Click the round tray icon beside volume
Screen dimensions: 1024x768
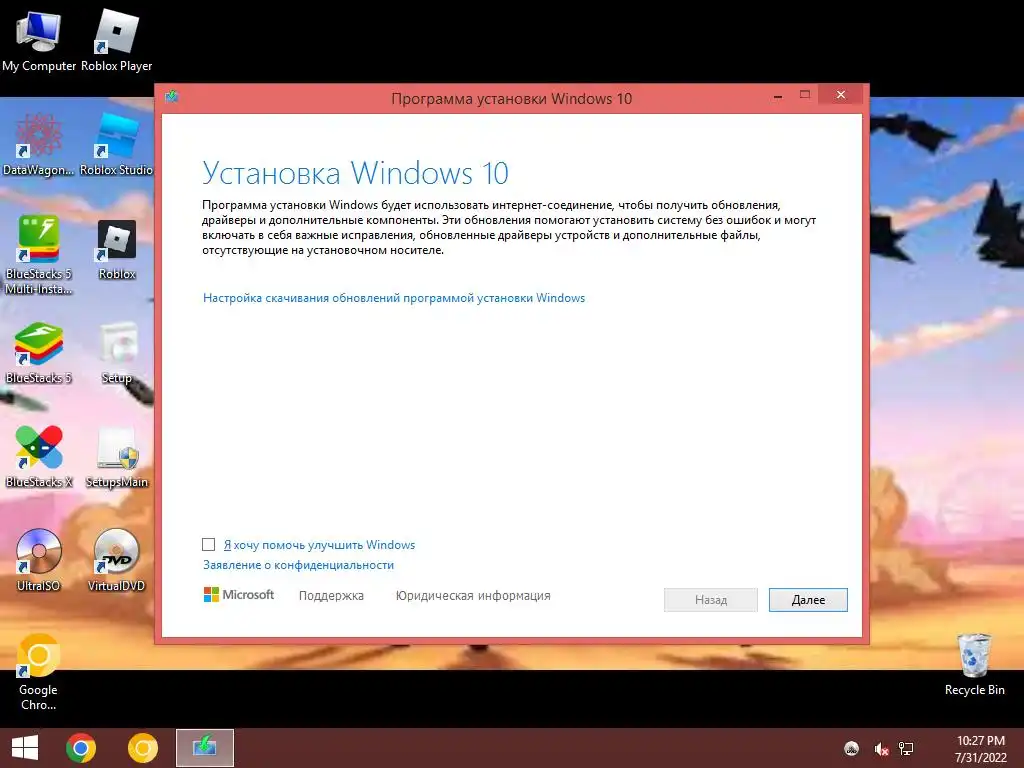coord(852,749)
